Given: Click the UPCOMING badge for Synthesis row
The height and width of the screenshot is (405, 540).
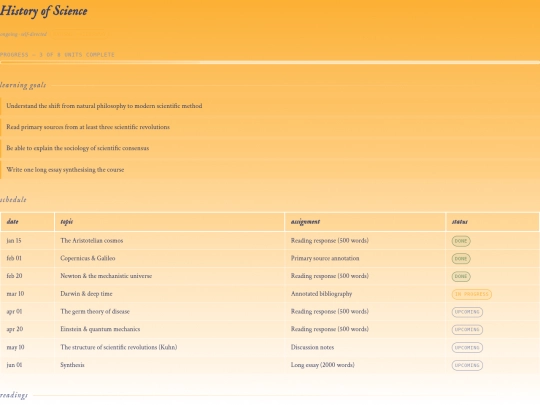Looking at the screenshot, I should point(467,365).
